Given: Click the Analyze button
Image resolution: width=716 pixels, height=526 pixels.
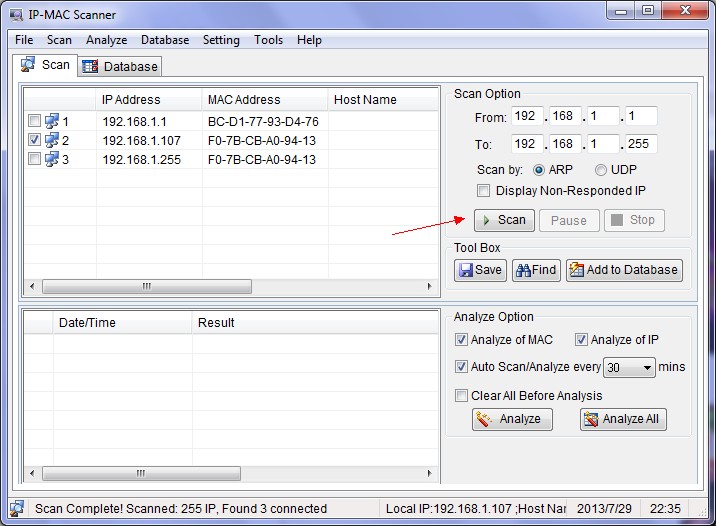Looking at the screenshot, I should click(x=512, y=419).
